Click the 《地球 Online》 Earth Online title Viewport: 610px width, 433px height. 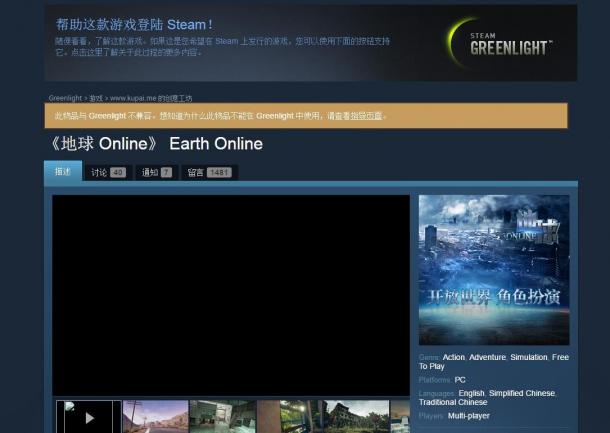[156, 144]
